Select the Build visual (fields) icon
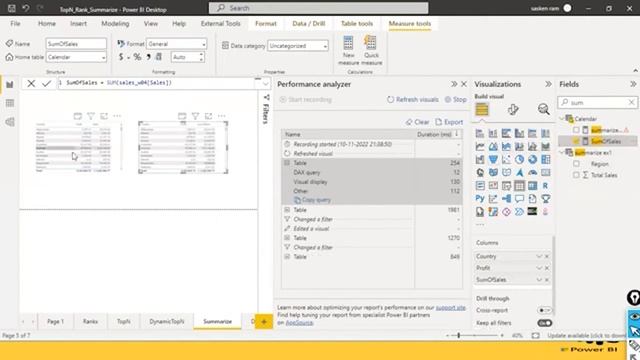The height and width of the screenshot is (360, 640). coord(482,109)
